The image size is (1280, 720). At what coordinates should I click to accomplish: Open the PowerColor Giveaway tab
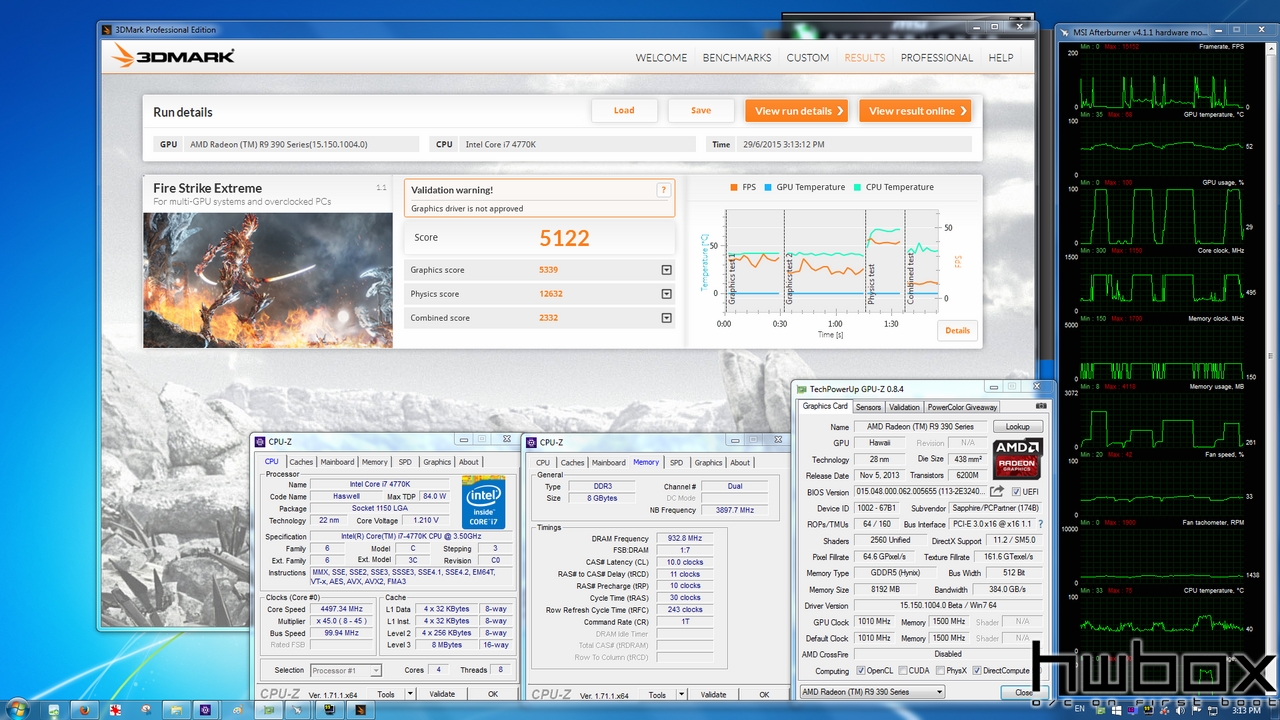tap(962, 407)
